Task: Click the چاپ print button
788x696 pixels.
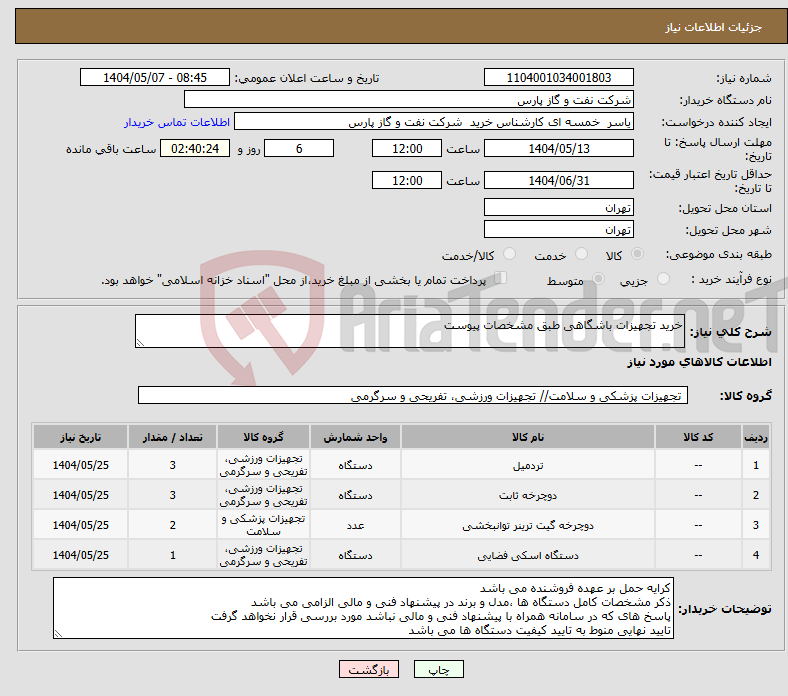Action: pos(439,669)
